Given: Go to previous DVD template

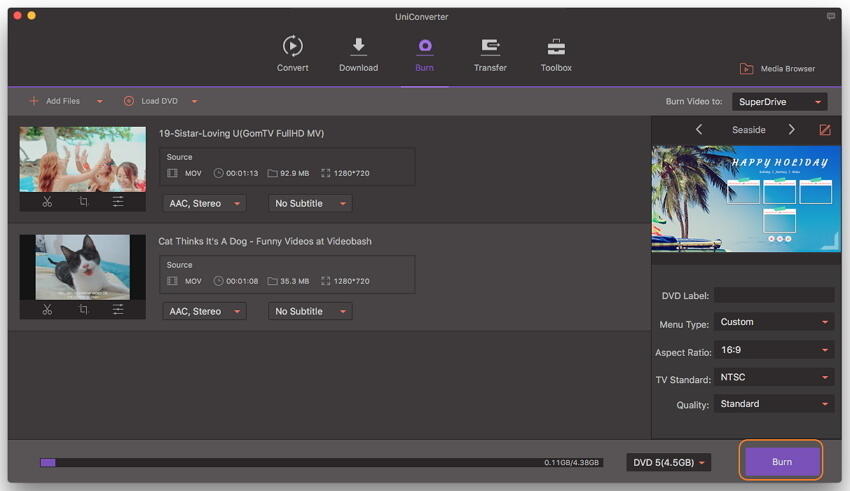Looking at the screenshot, I should point(699,130).
